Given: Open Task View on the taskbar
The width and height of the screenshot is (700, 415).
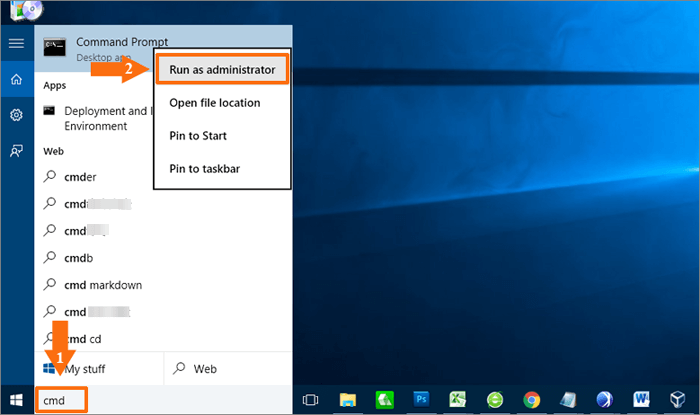Looking at the screenshot, I should pos(310,400).
